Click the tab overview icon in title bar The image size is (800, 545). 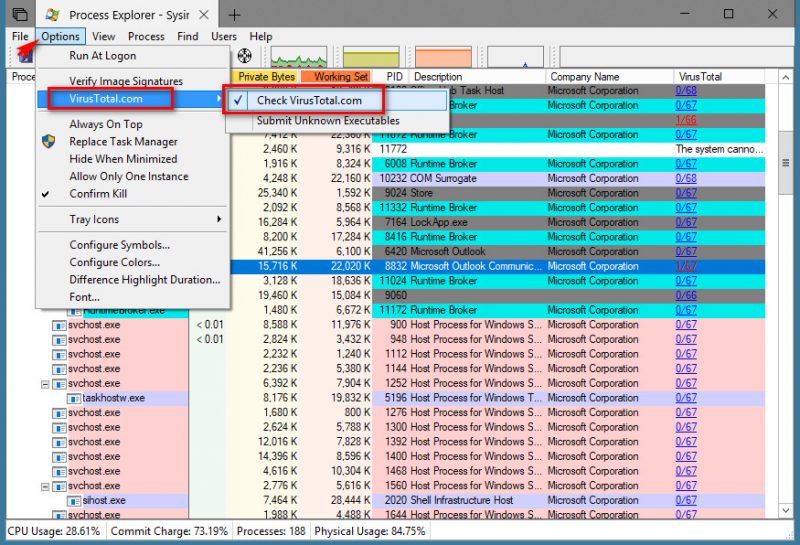pos(19,14)
